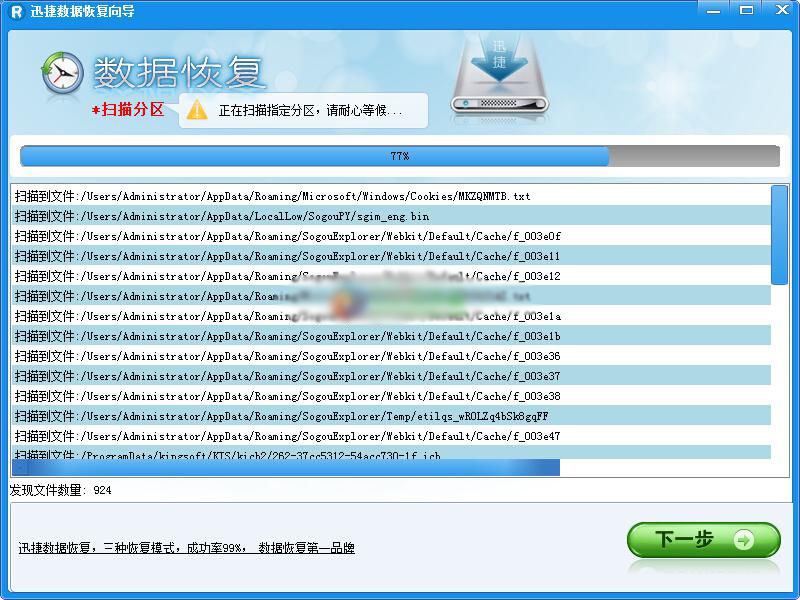Click the yellow warning triangle icon
Viewport: 800px width, 600px height.
click(x=197, y=110)
